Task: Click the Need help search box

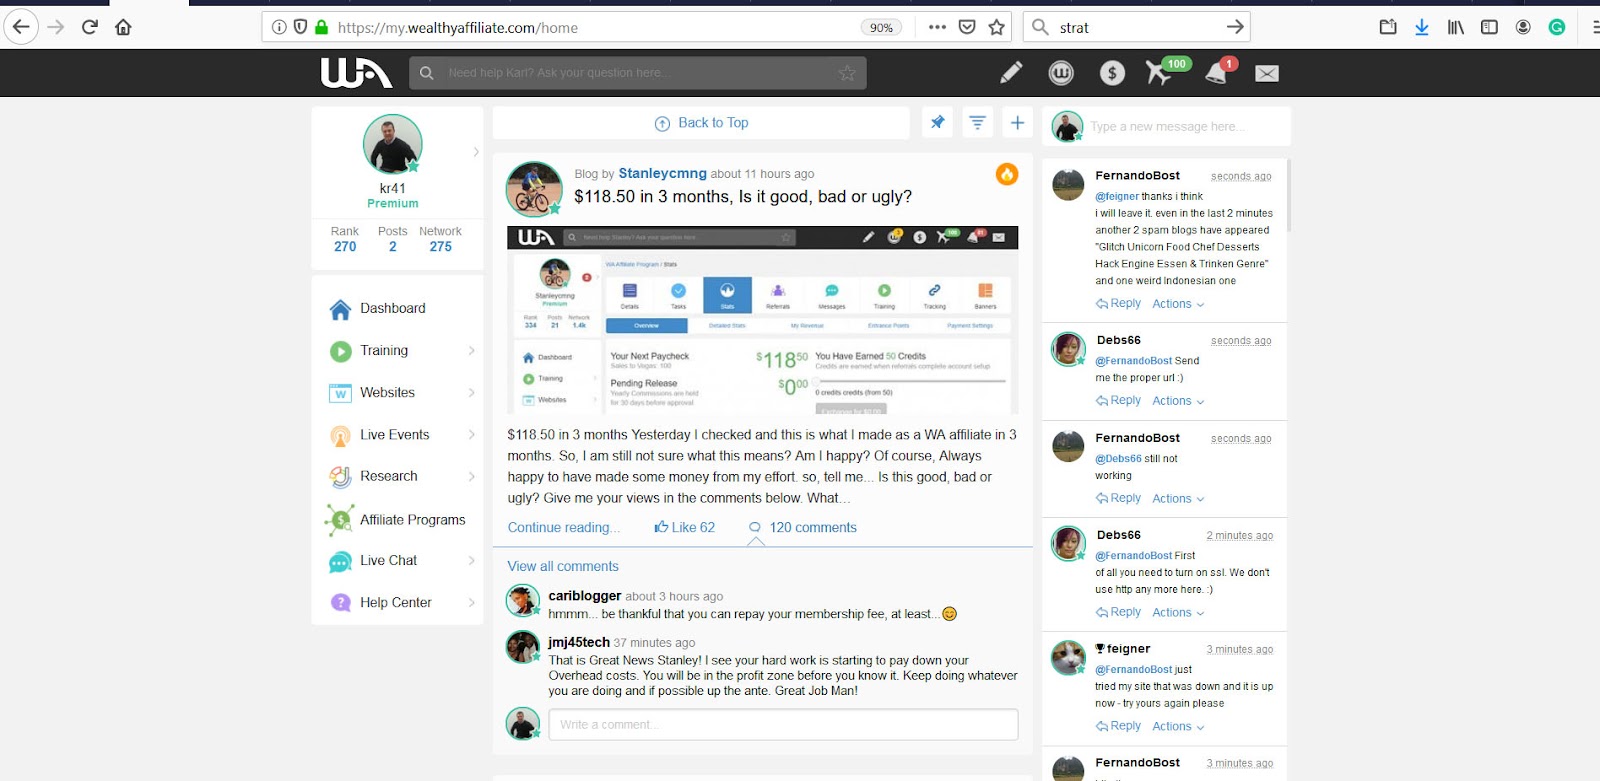Action: coord(637,73)
